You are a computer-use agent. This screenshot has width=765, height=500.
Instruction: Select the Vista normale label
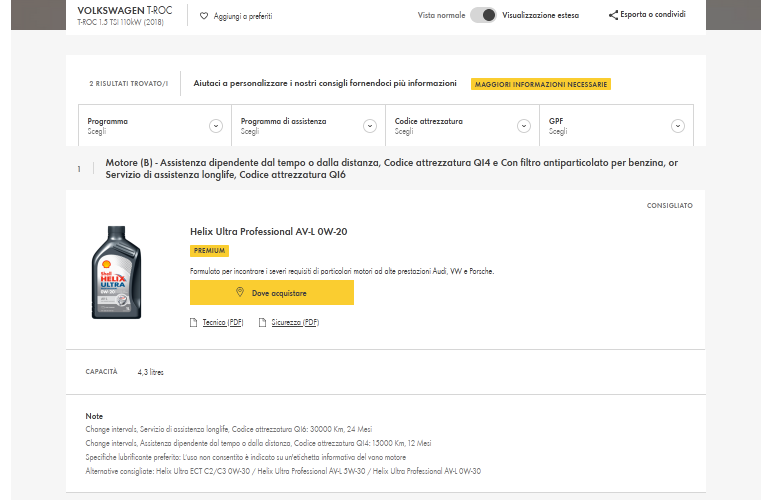pos(442,15)
